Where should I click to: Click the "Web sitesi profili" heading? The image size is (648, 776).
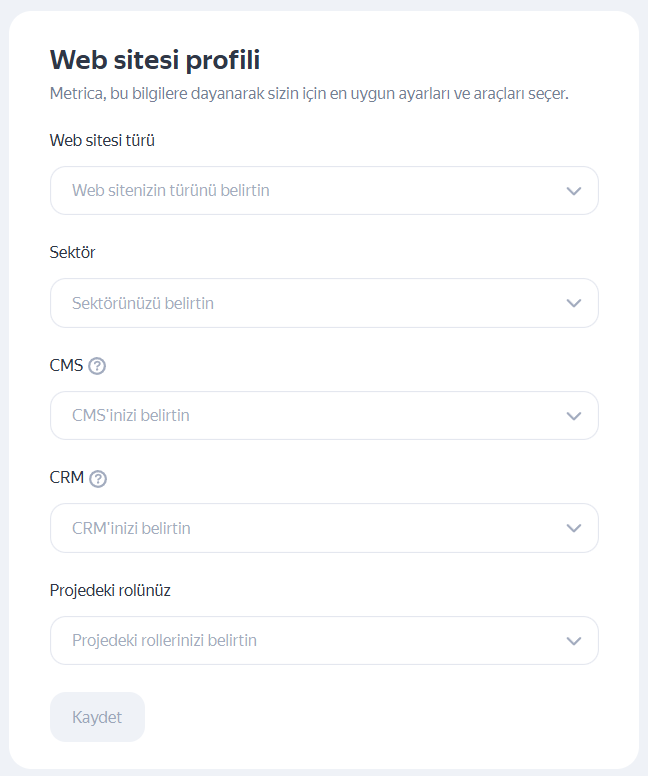tap(155, 60)
